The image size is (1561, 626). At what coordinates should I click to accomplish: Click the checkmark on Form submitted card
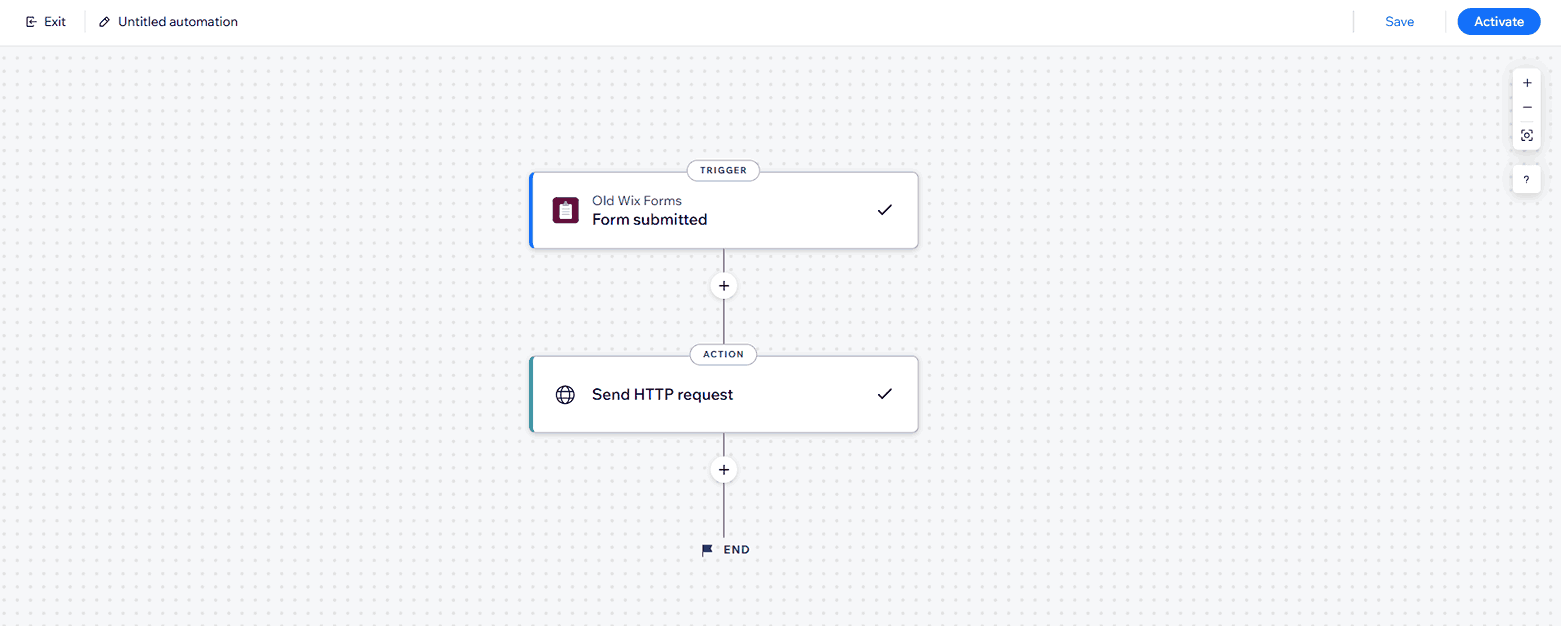click(884, 210)
